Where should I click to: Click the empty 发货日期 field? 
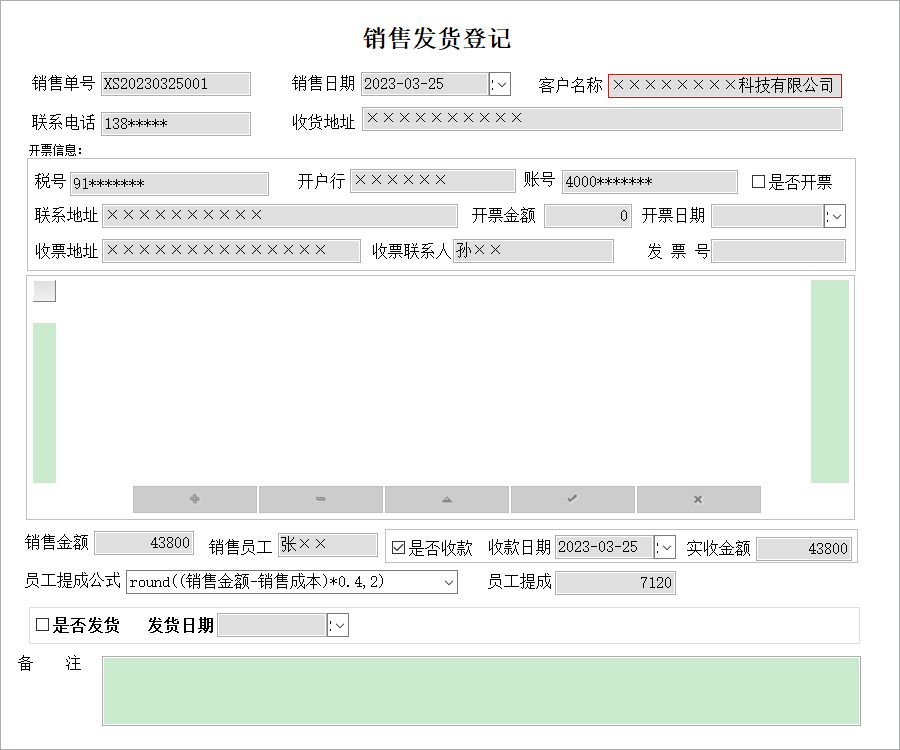tap(272, 625)
